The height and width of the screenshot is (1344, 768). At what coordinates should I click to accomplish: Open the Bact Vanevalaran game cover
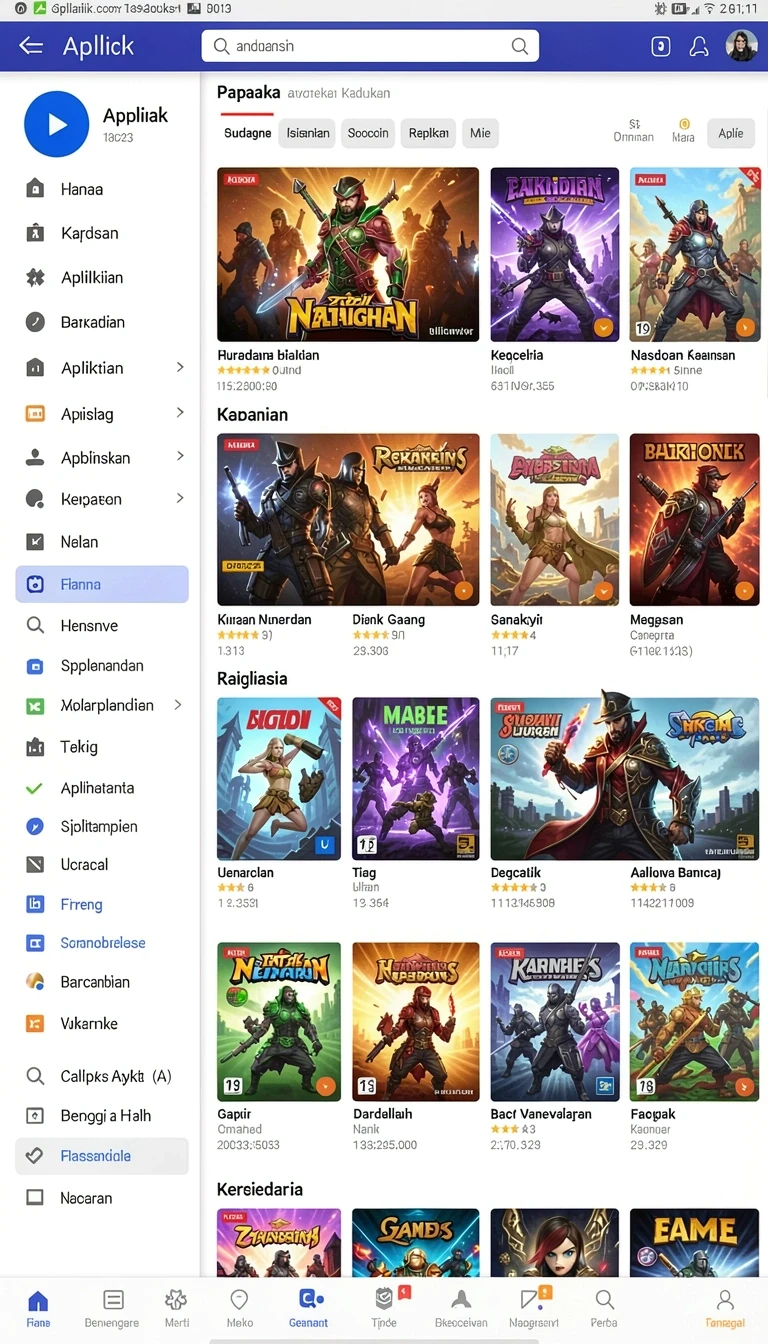coord(555,1021)
